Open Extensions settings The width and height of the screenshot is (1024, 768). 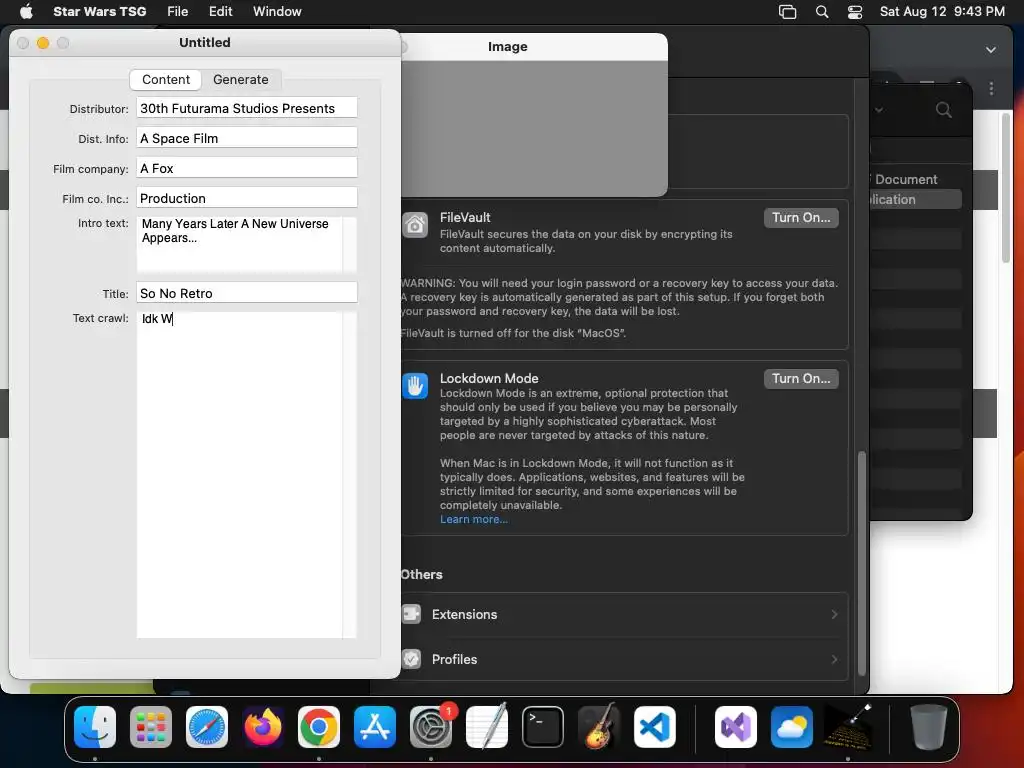point(624,615)
